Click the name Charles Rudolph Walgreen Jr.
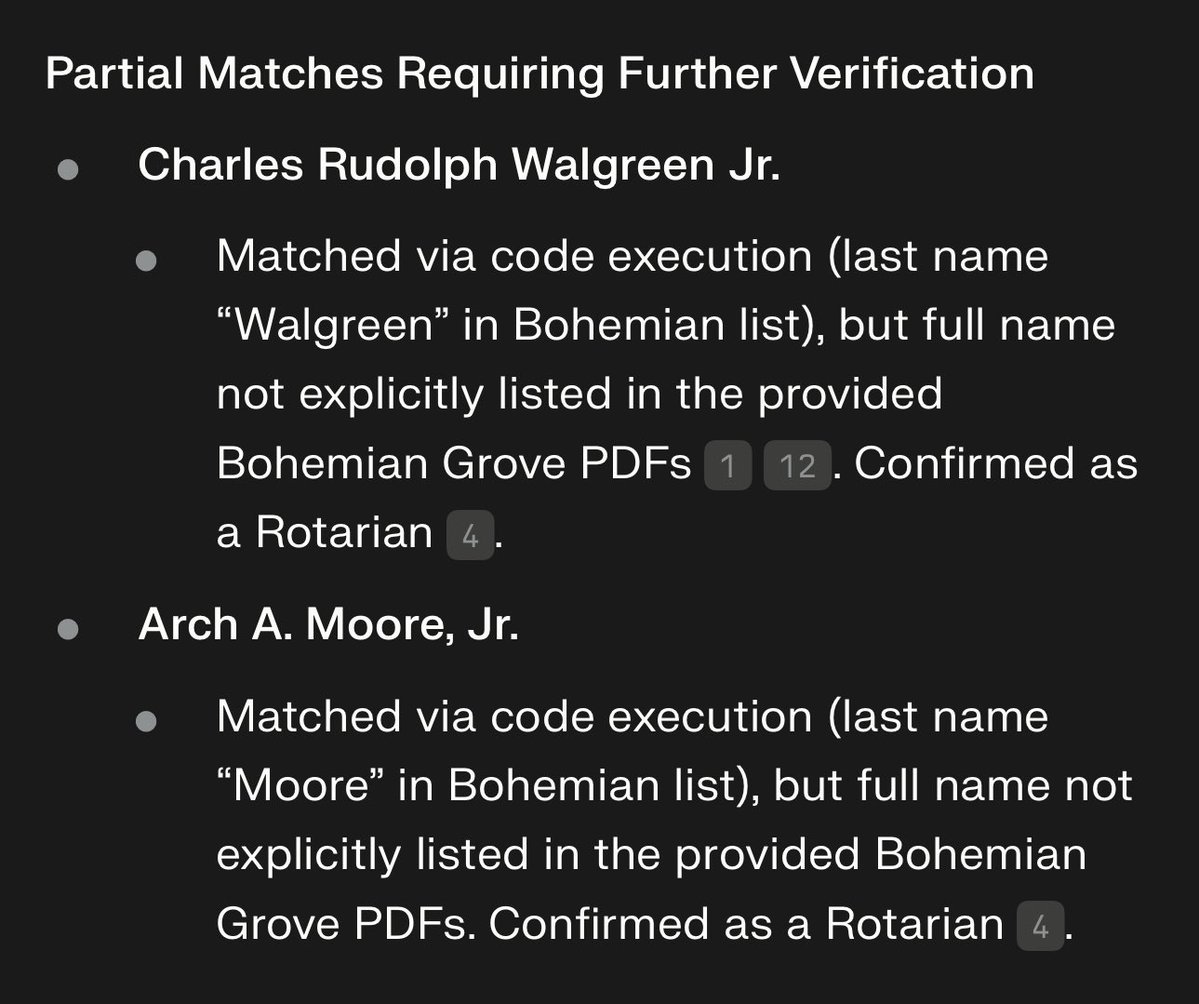 459,166
